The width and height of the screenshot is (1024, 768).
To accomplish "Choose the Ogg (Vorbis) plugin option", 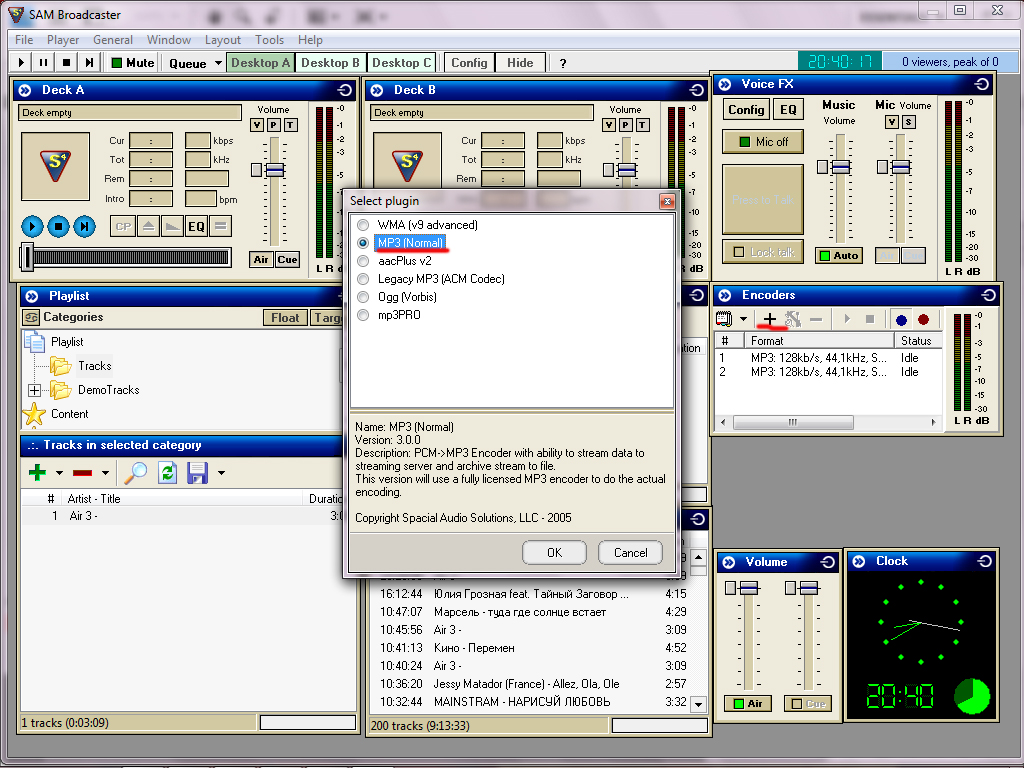I will click(363, 297).
